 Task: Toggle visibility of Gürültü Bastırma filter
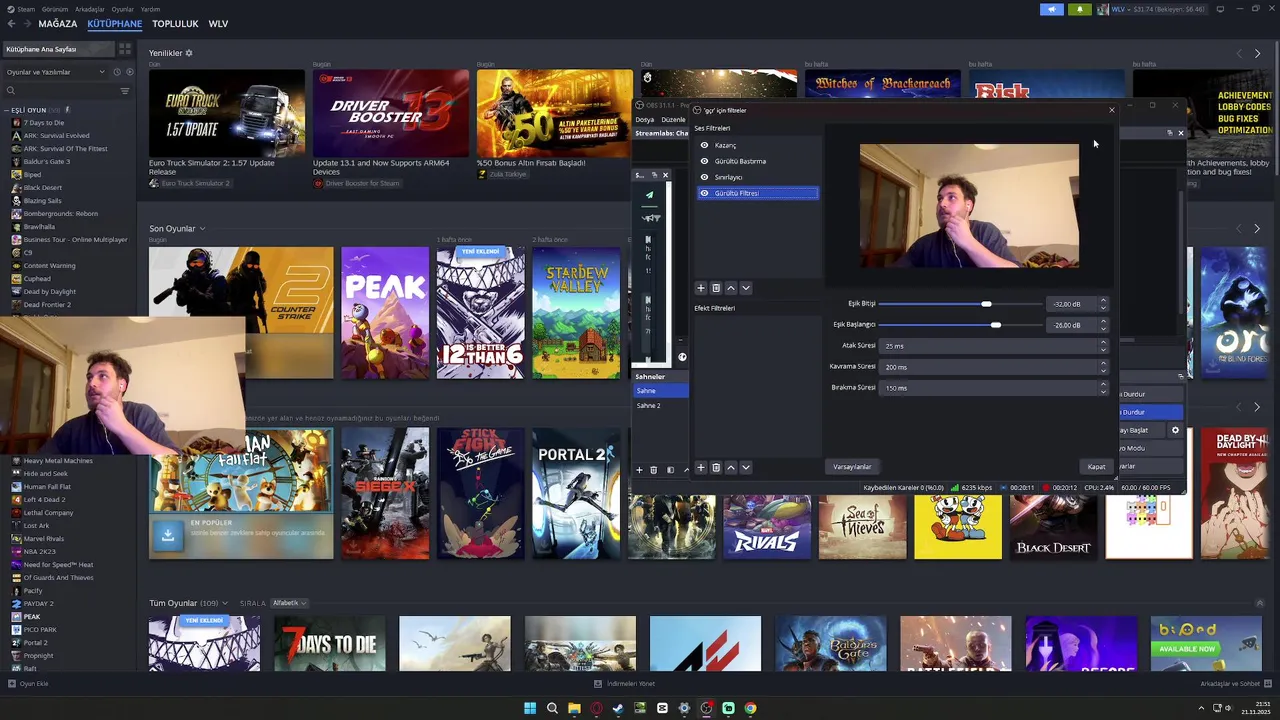tap(704, 161)
